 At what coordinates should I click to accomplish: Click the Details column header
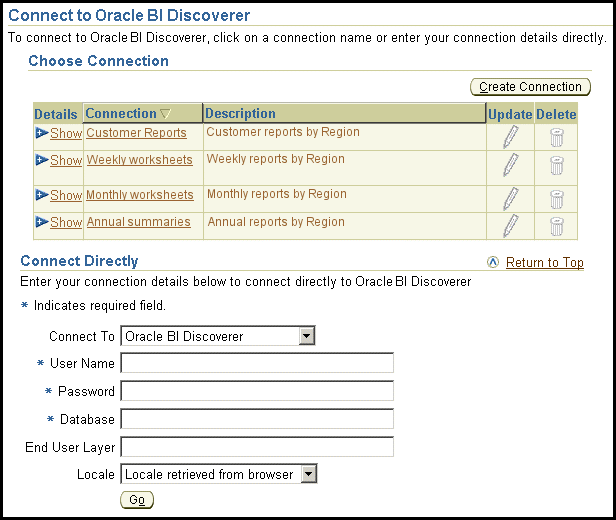[56, 114]
